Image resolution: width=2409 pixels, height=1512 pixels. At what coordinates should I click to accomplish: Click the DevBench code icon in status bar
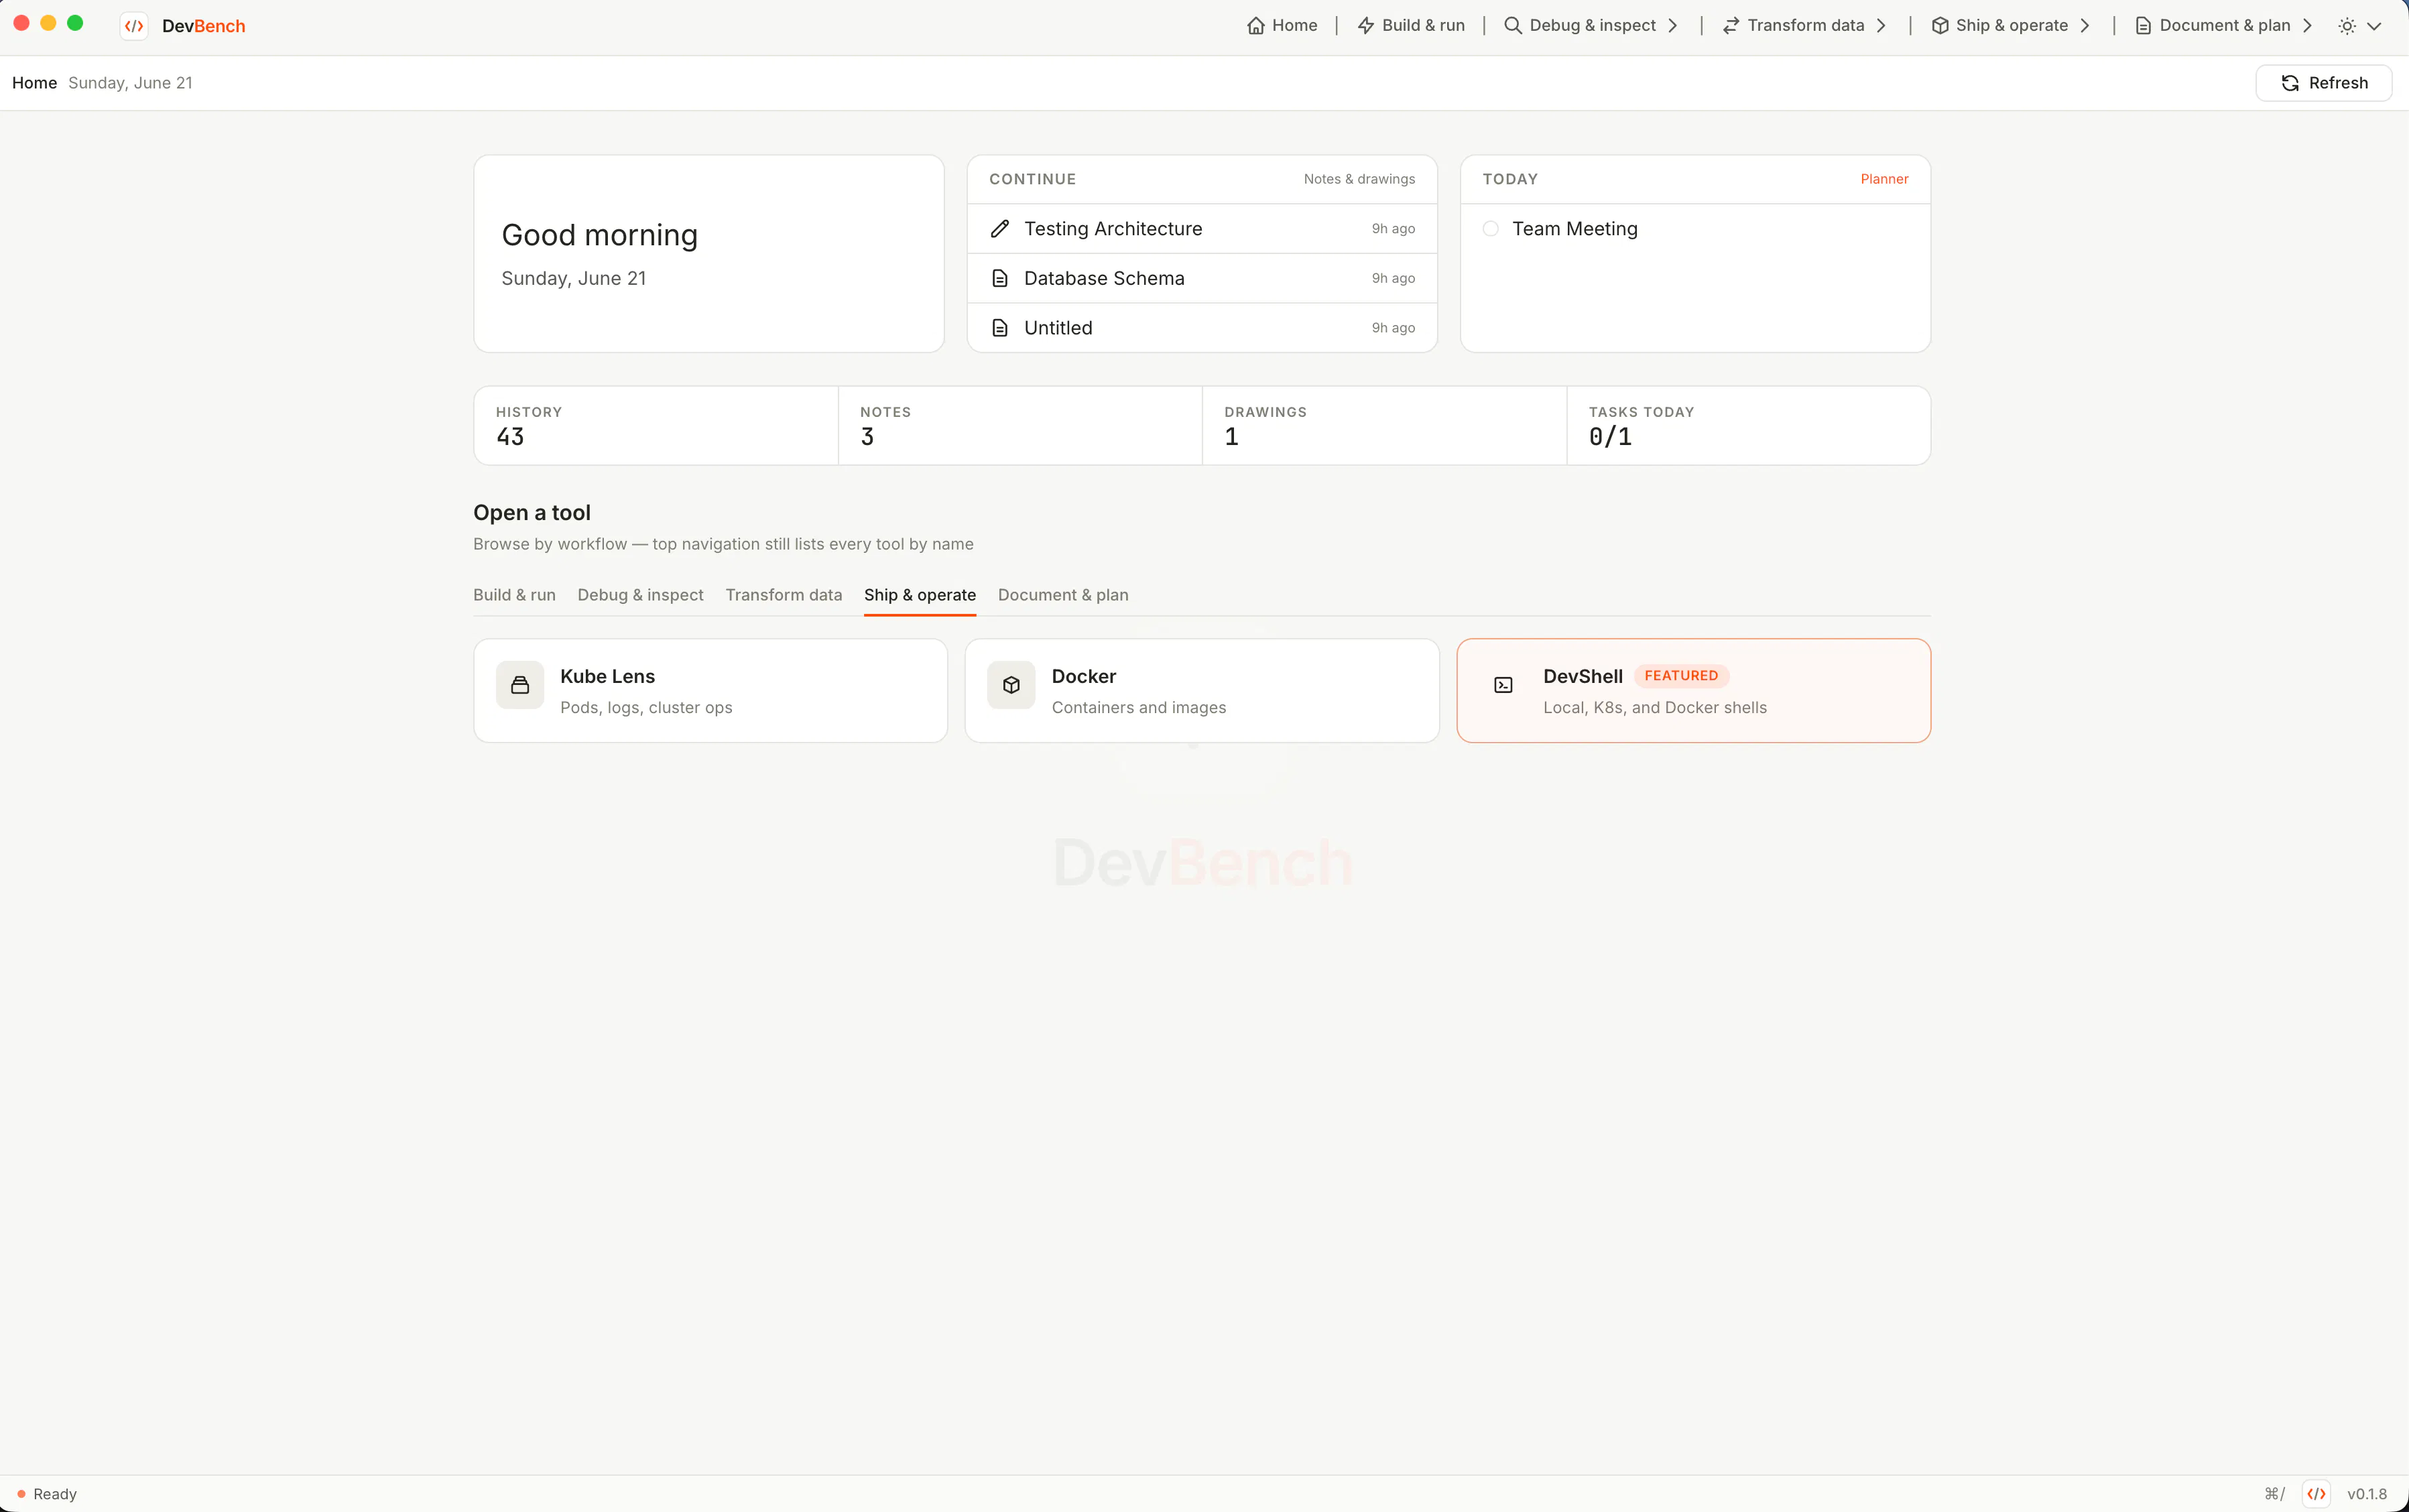click(x=2316, y=1494)
